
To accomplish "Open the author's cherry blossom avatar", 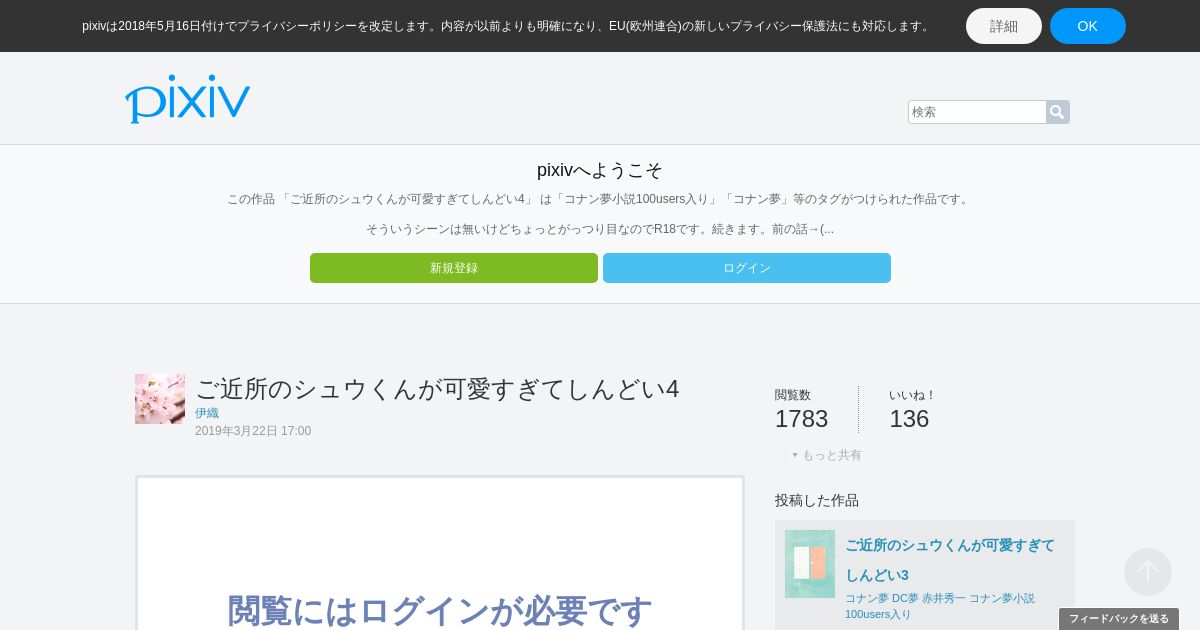I will tap(160, 399).
